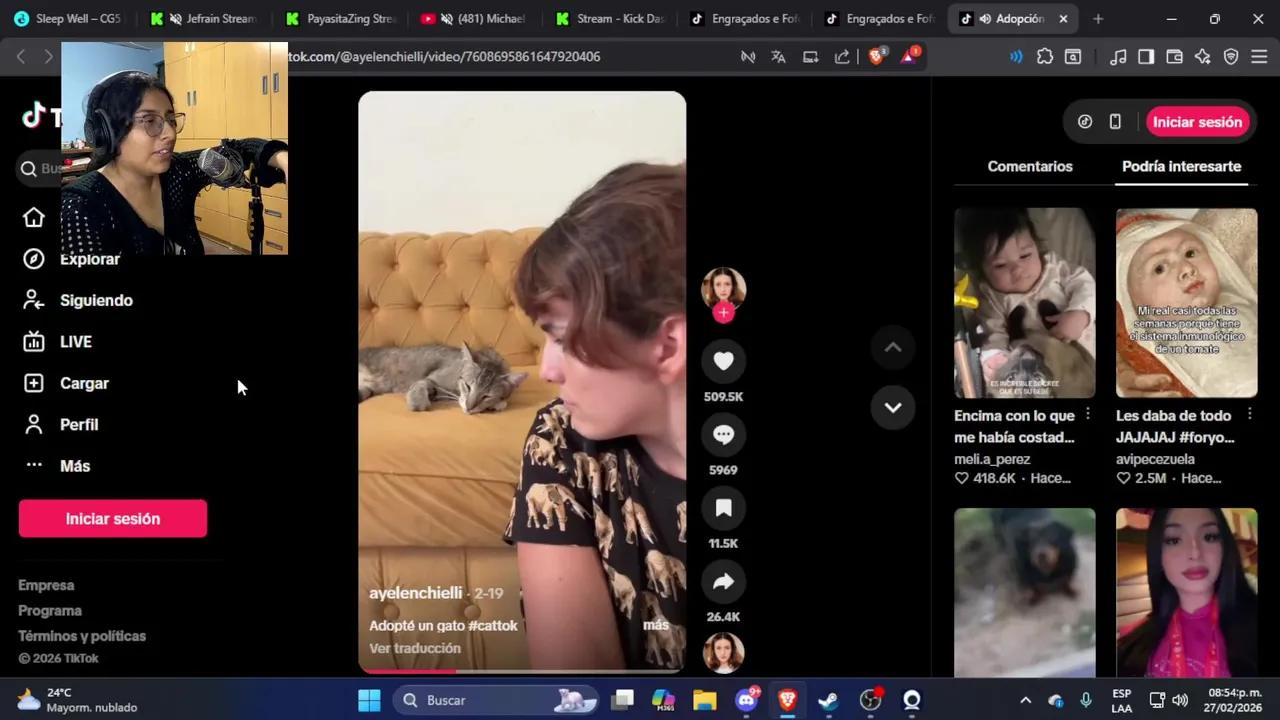The height and width of the screenshot is (720, 1280).
Task: Open the baby and cat video thumbnail
Action: point(1024,303)
